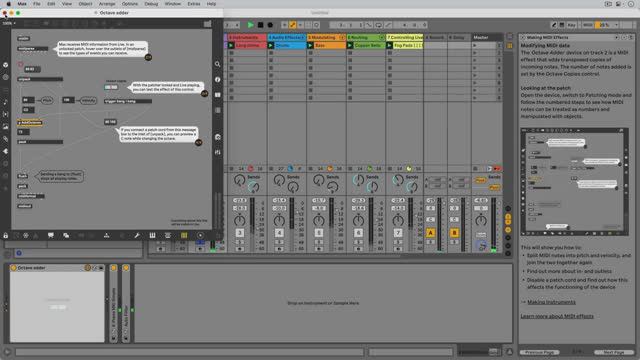
Task: Launch the Fog Pads clip
Action: tap(389, 45)
